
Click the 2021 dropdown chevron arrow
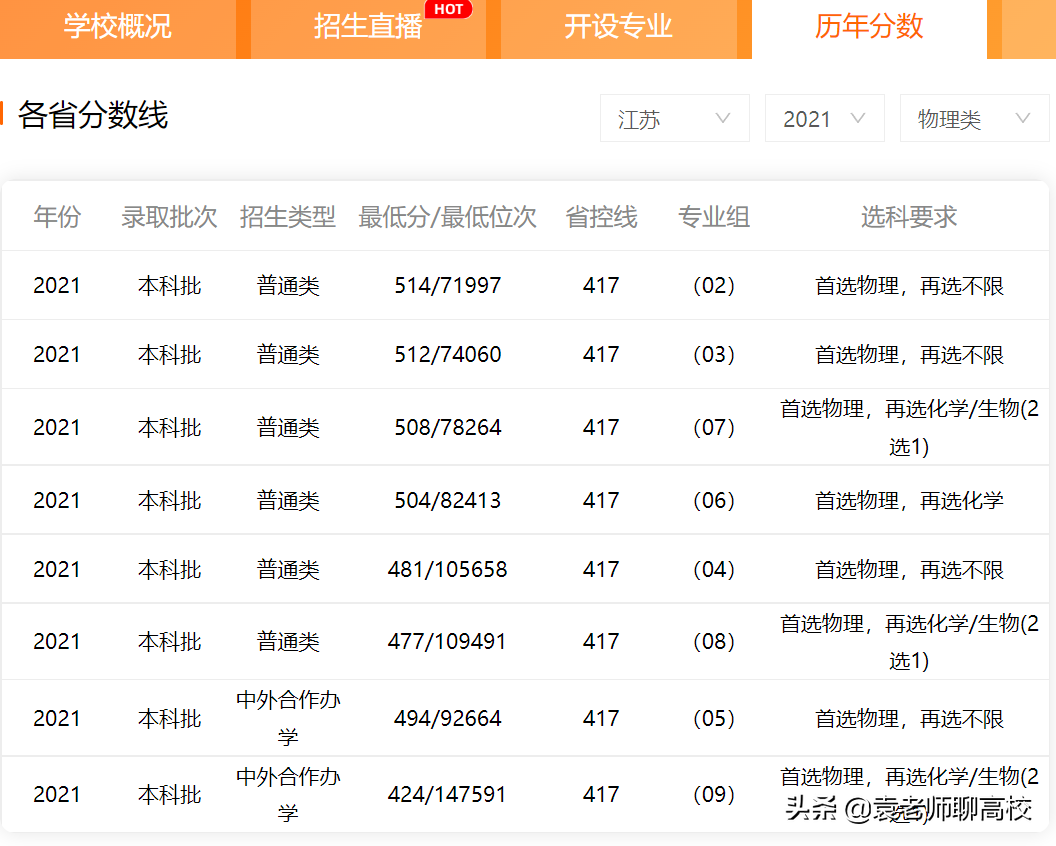tap(858, 117)
